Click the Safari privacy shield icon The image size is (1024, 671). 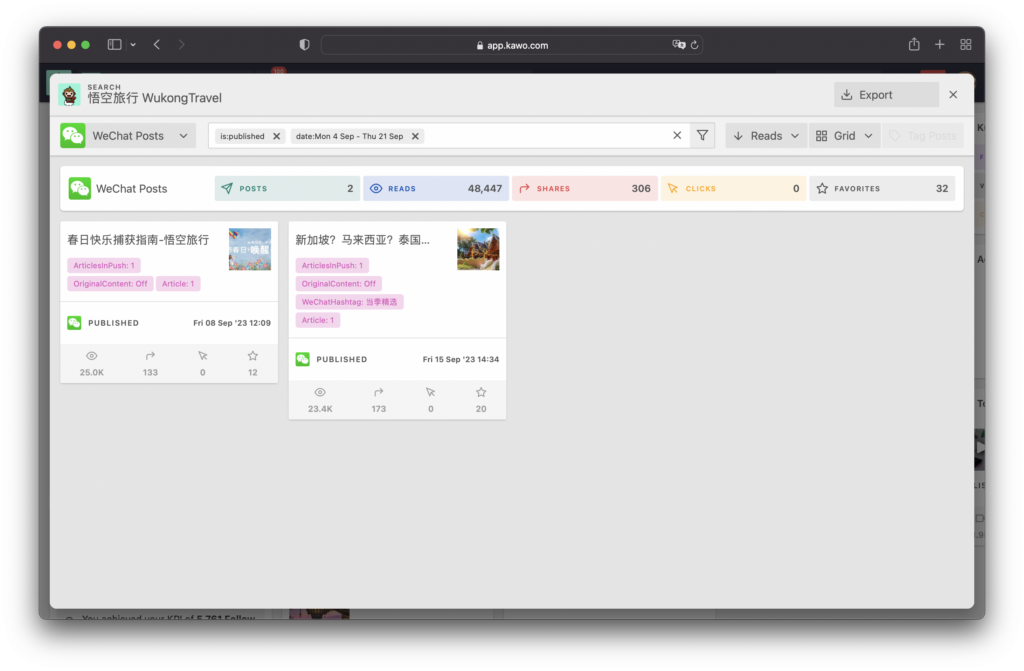304,44
